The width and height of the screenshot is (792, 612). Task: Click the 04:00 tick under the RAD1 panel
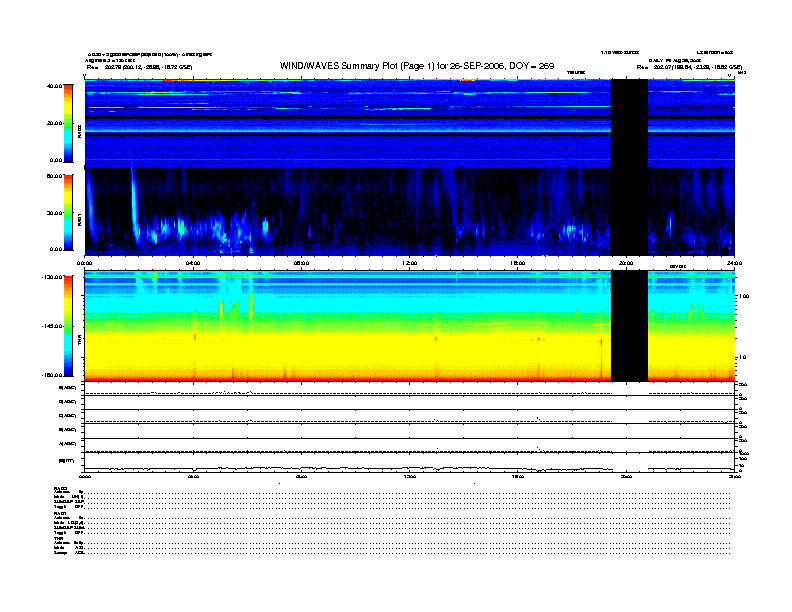pos(193,263)
